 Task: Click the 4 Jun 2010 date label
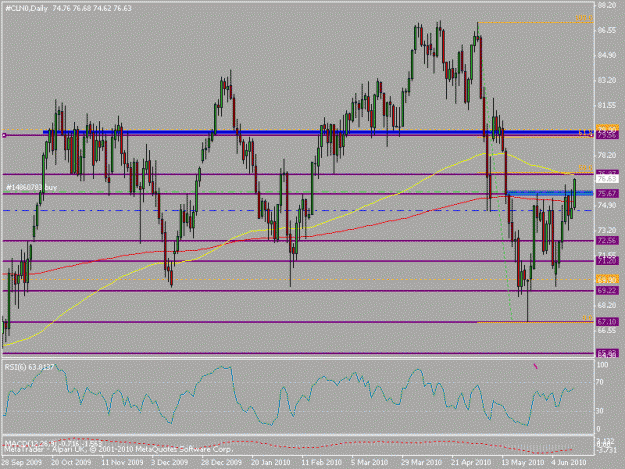pos(569,462)
